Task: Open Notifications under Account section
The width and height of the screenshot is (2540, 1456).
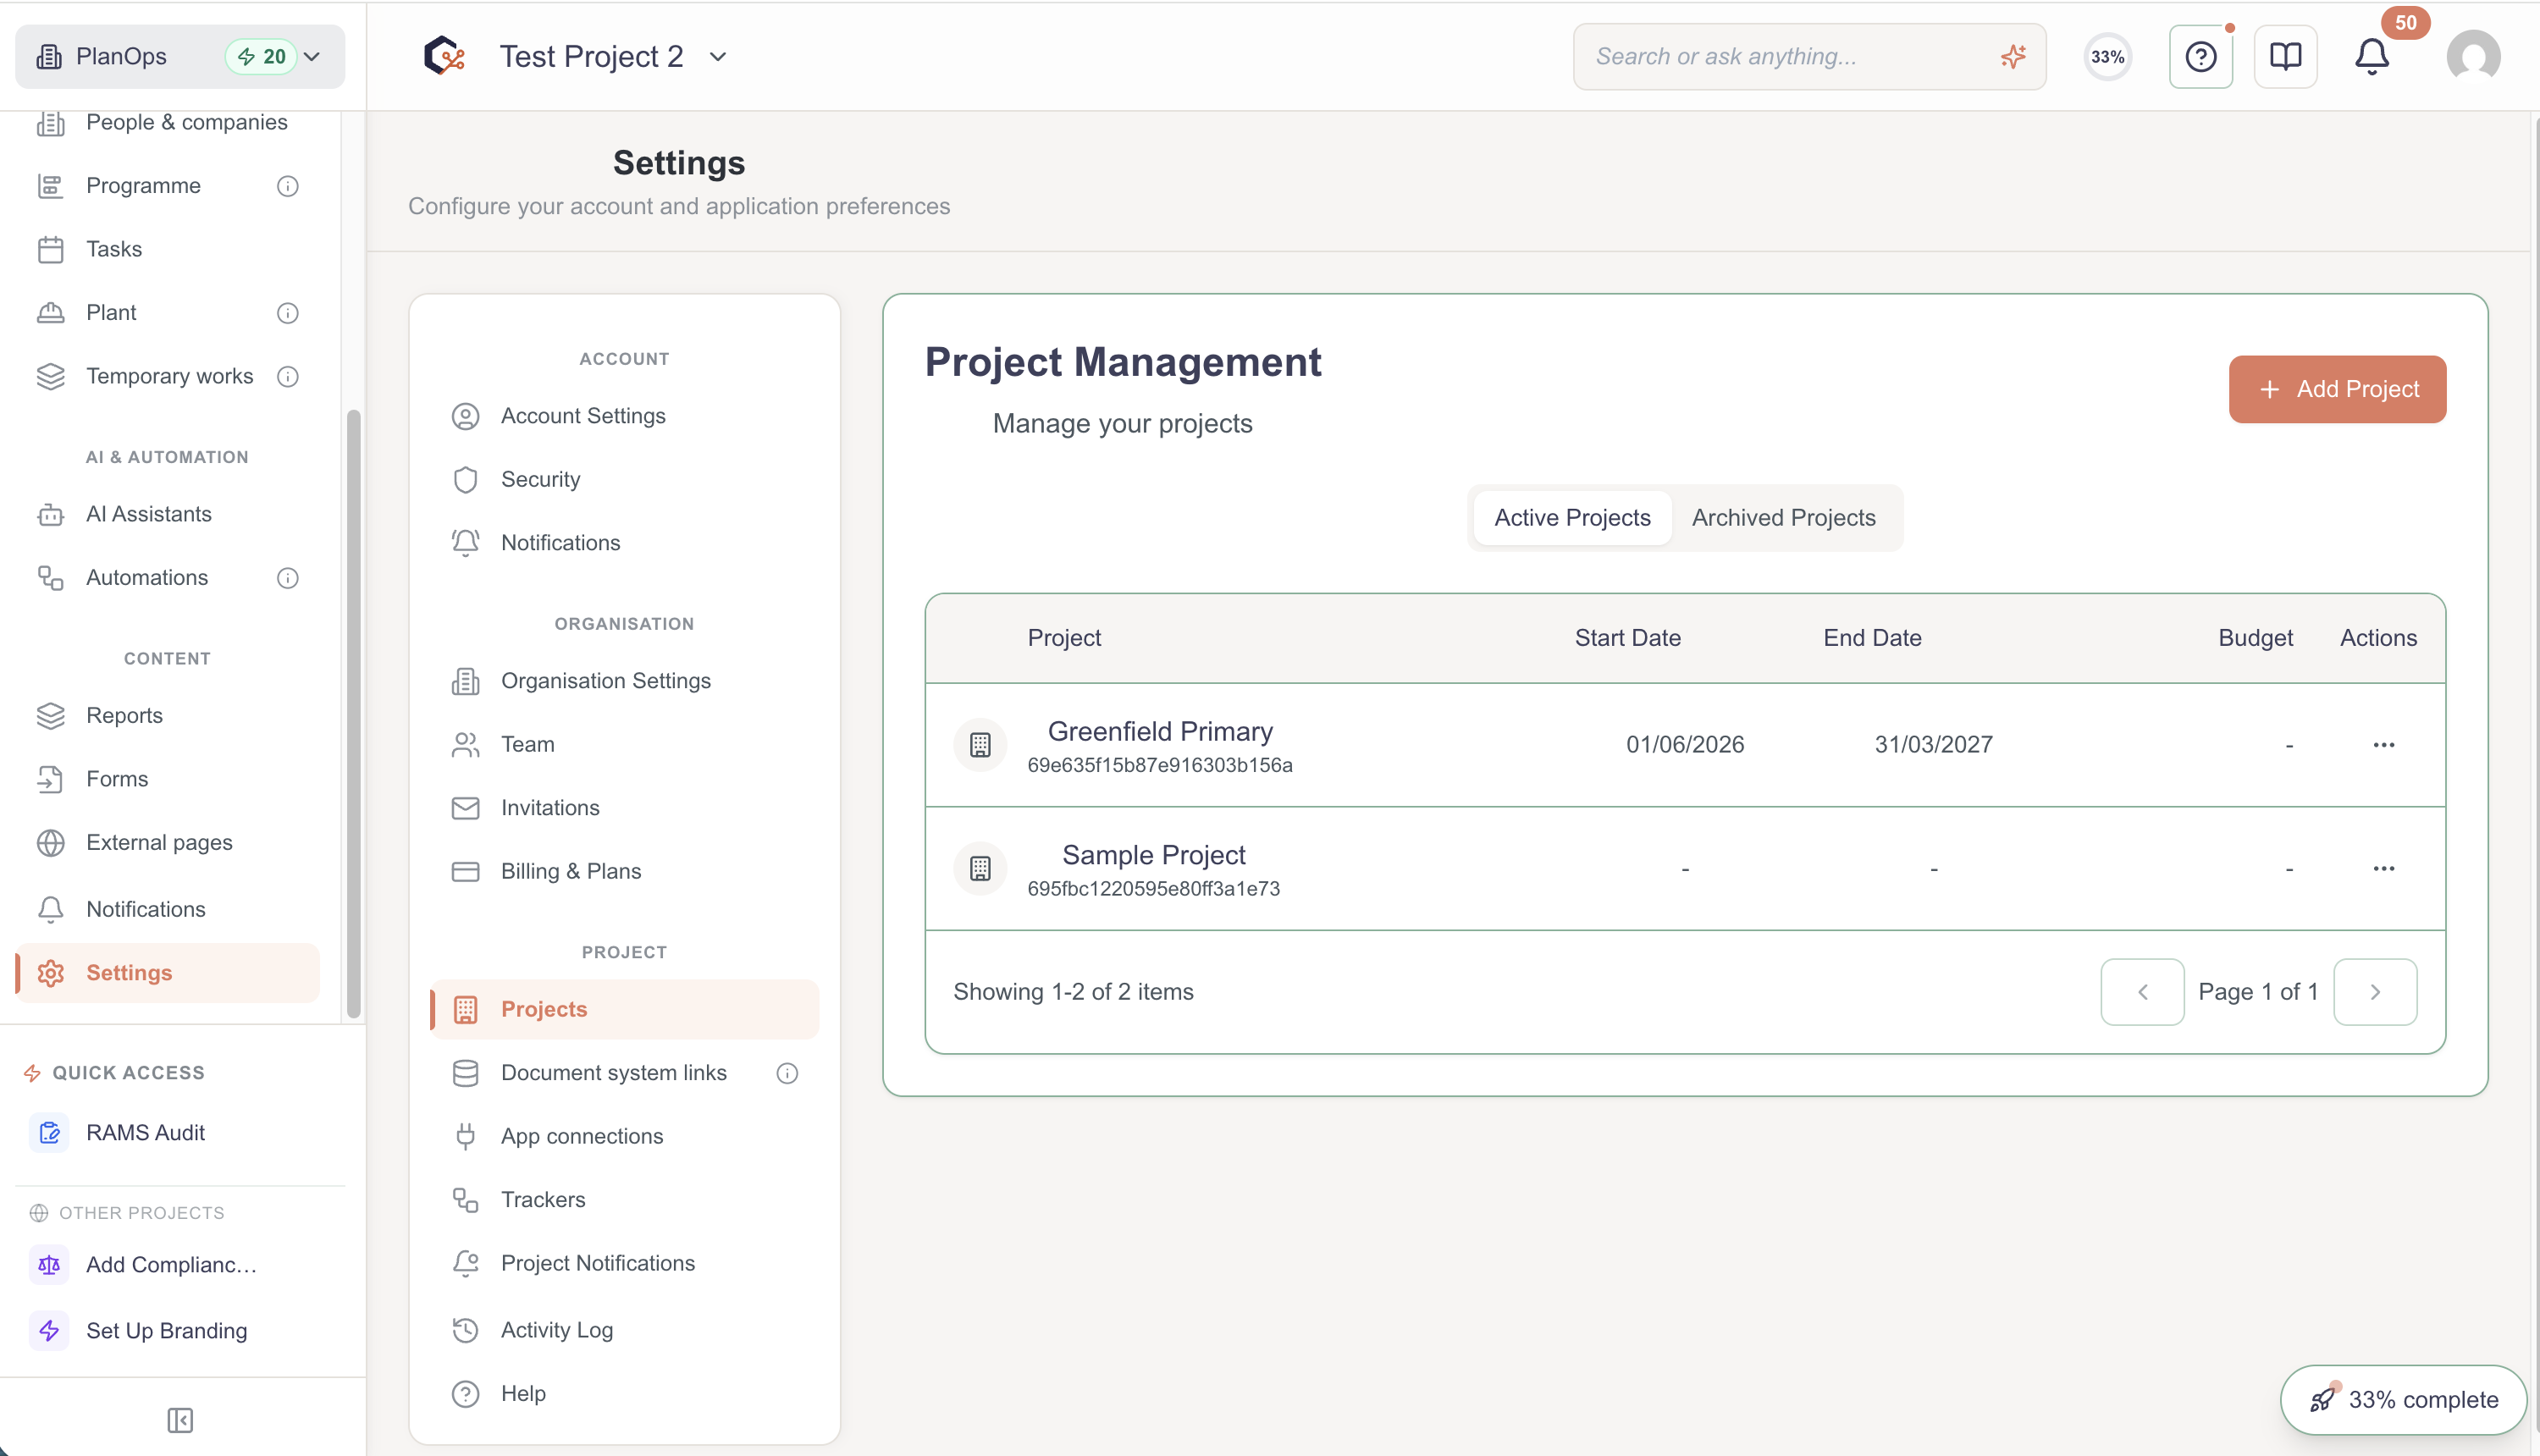Action: click(624, 543)
